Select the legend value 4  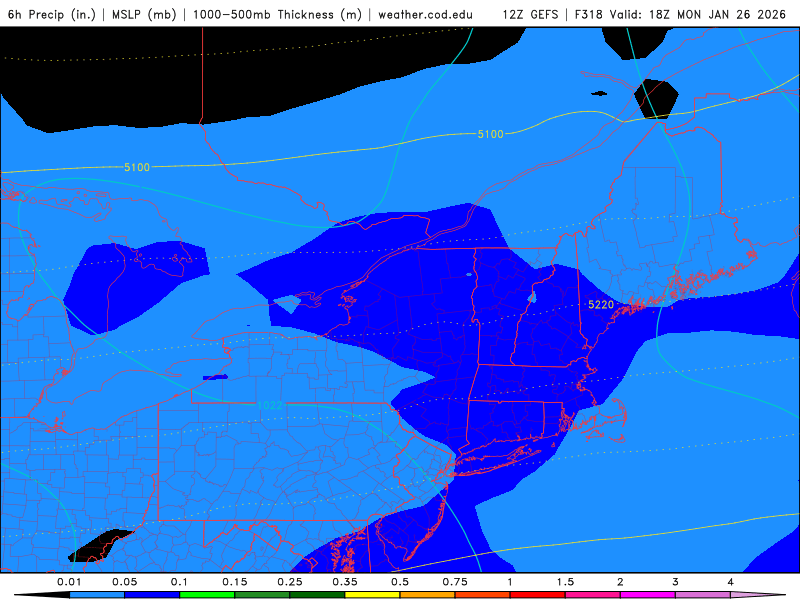(731, 582)
